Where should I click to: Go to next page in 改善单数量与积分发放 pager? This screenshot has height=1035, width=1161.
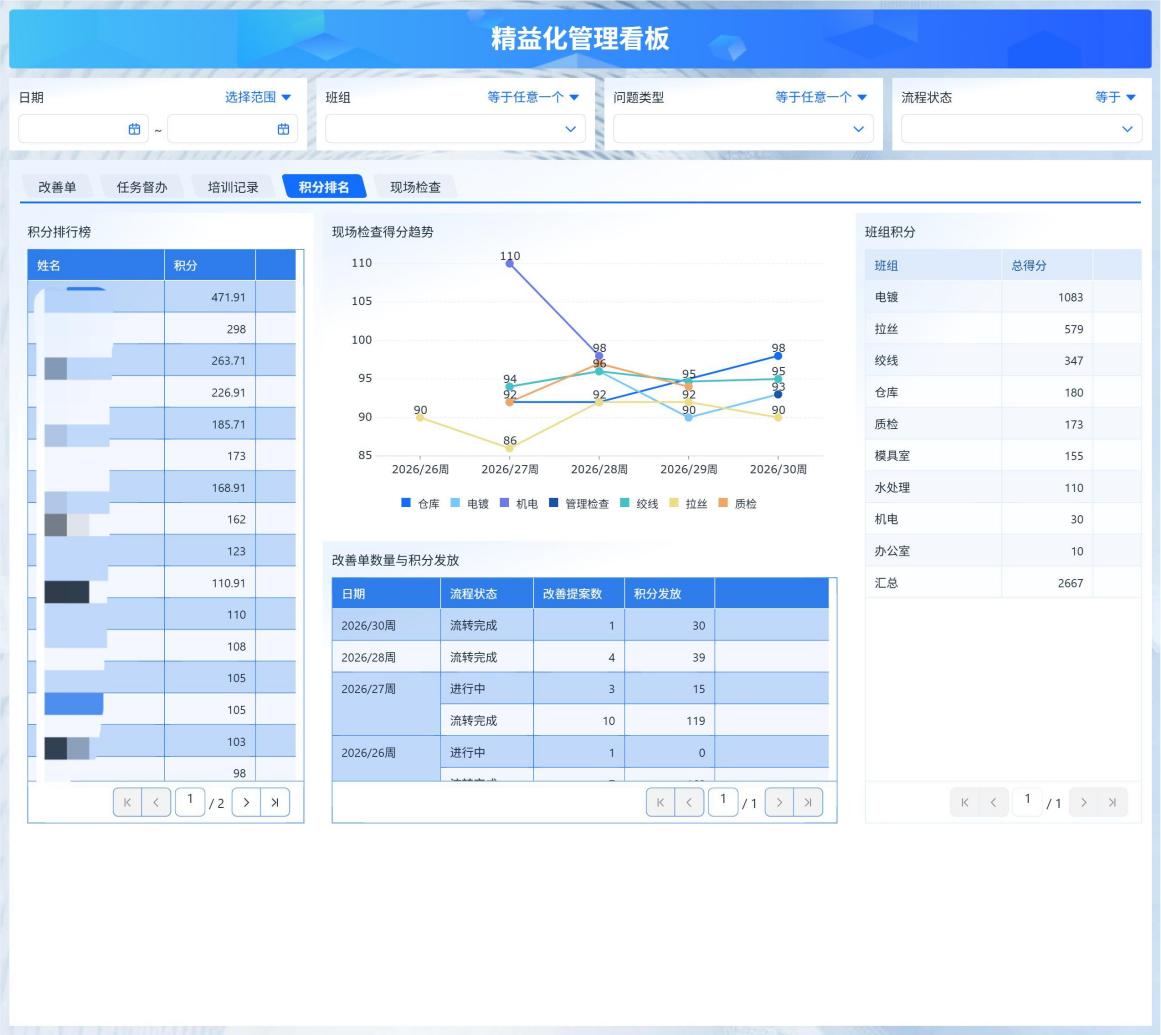coord(779,802)
